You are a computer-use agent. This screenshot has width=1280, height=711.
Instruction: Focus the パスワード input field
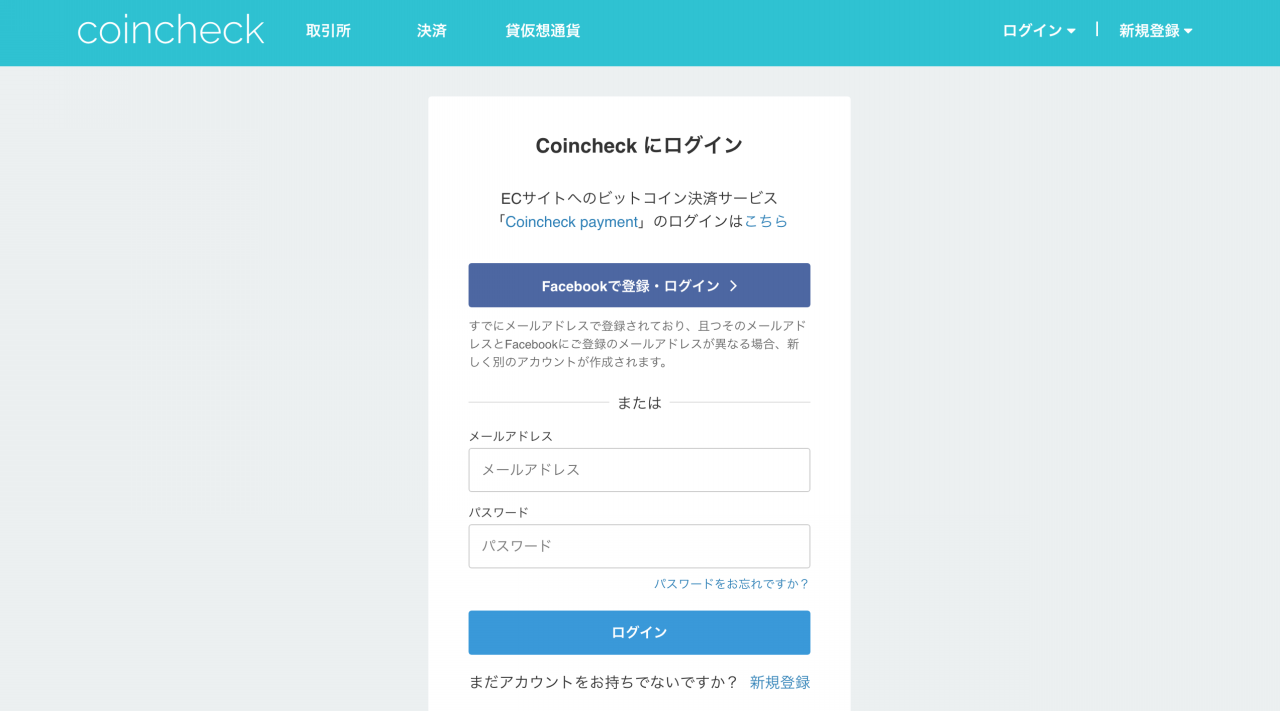[639, 546]
